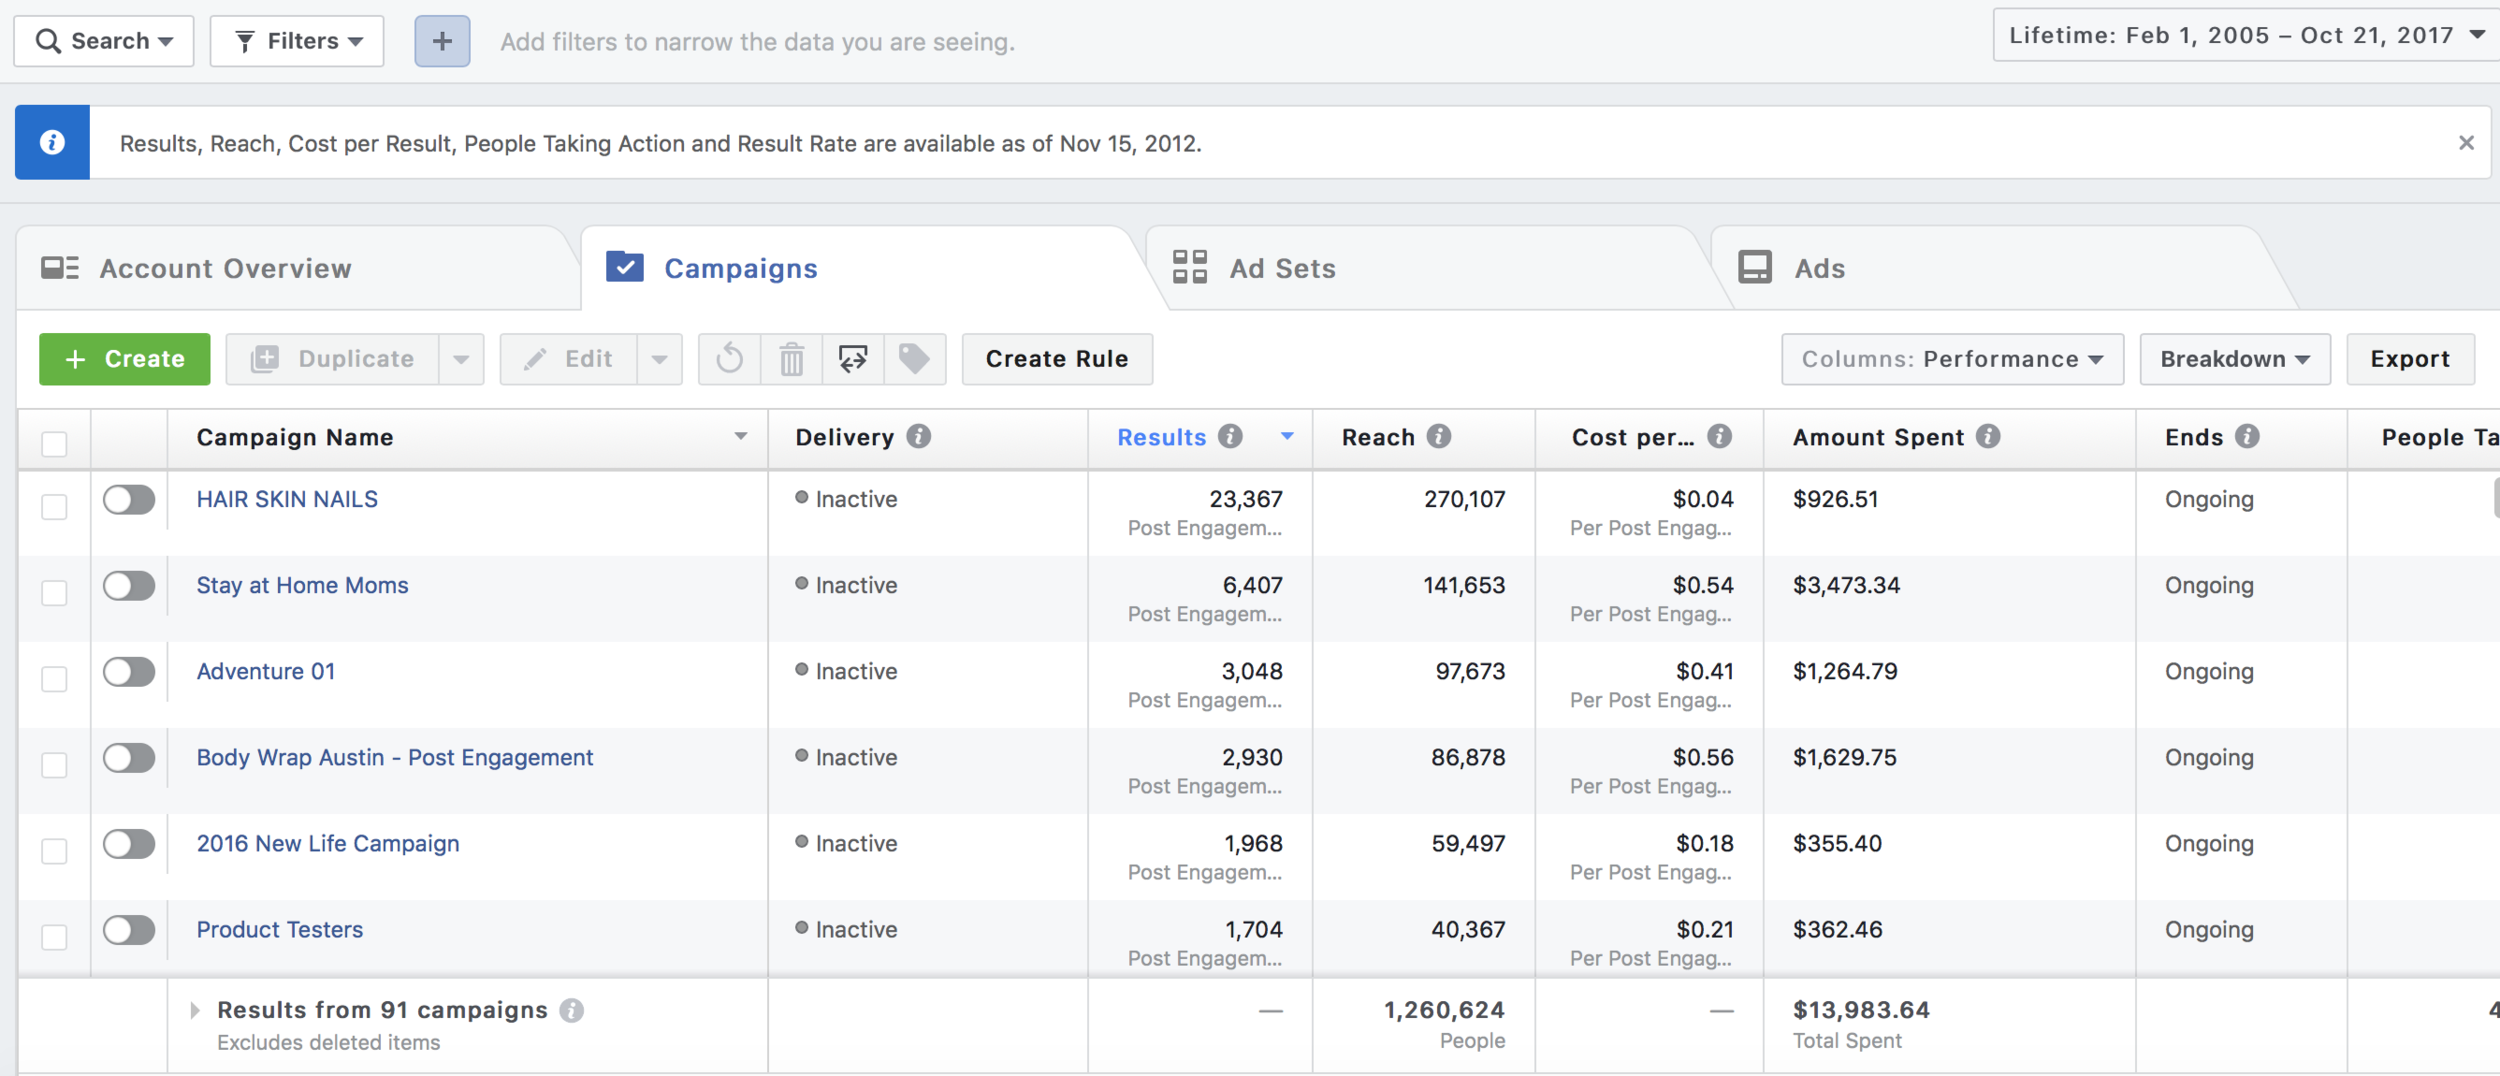Click the Amount Spent info icon

pyautogui.click(x=1989, y=437)
